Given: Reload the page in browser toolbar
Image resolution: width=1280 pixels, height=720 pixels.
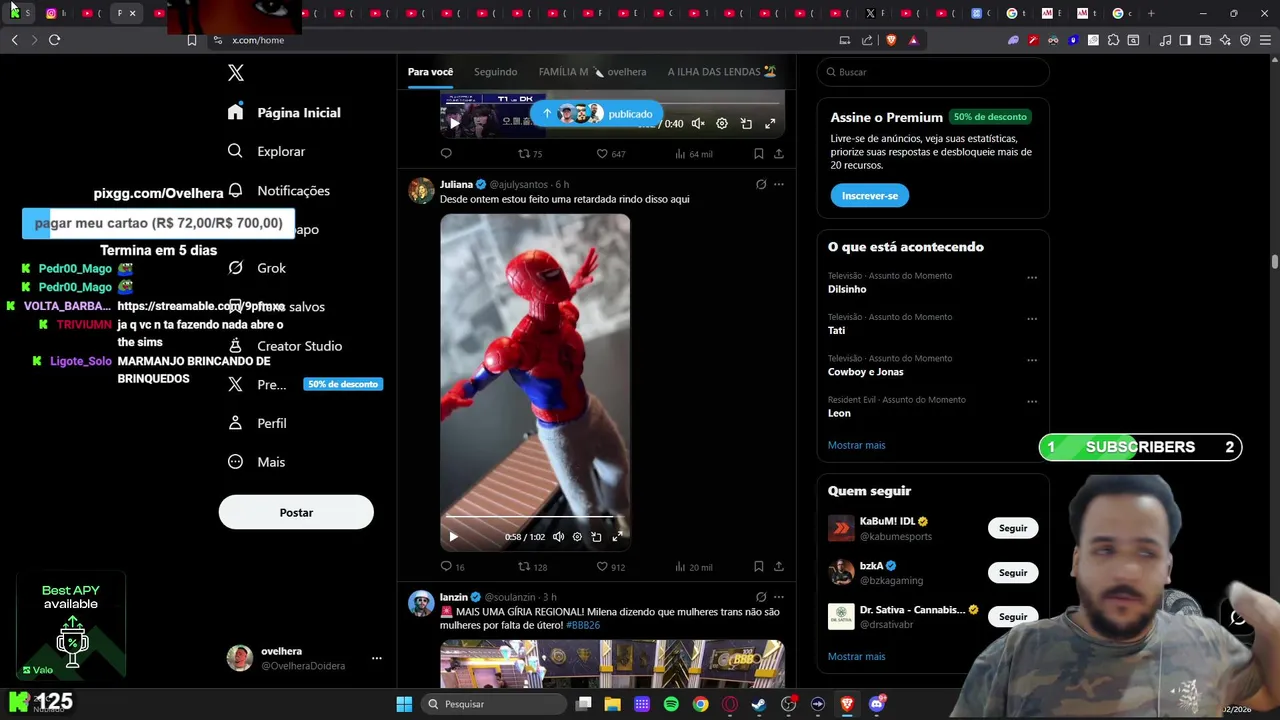Looking at the screenshot, I should pyautogui.click(x=54, y=40).
